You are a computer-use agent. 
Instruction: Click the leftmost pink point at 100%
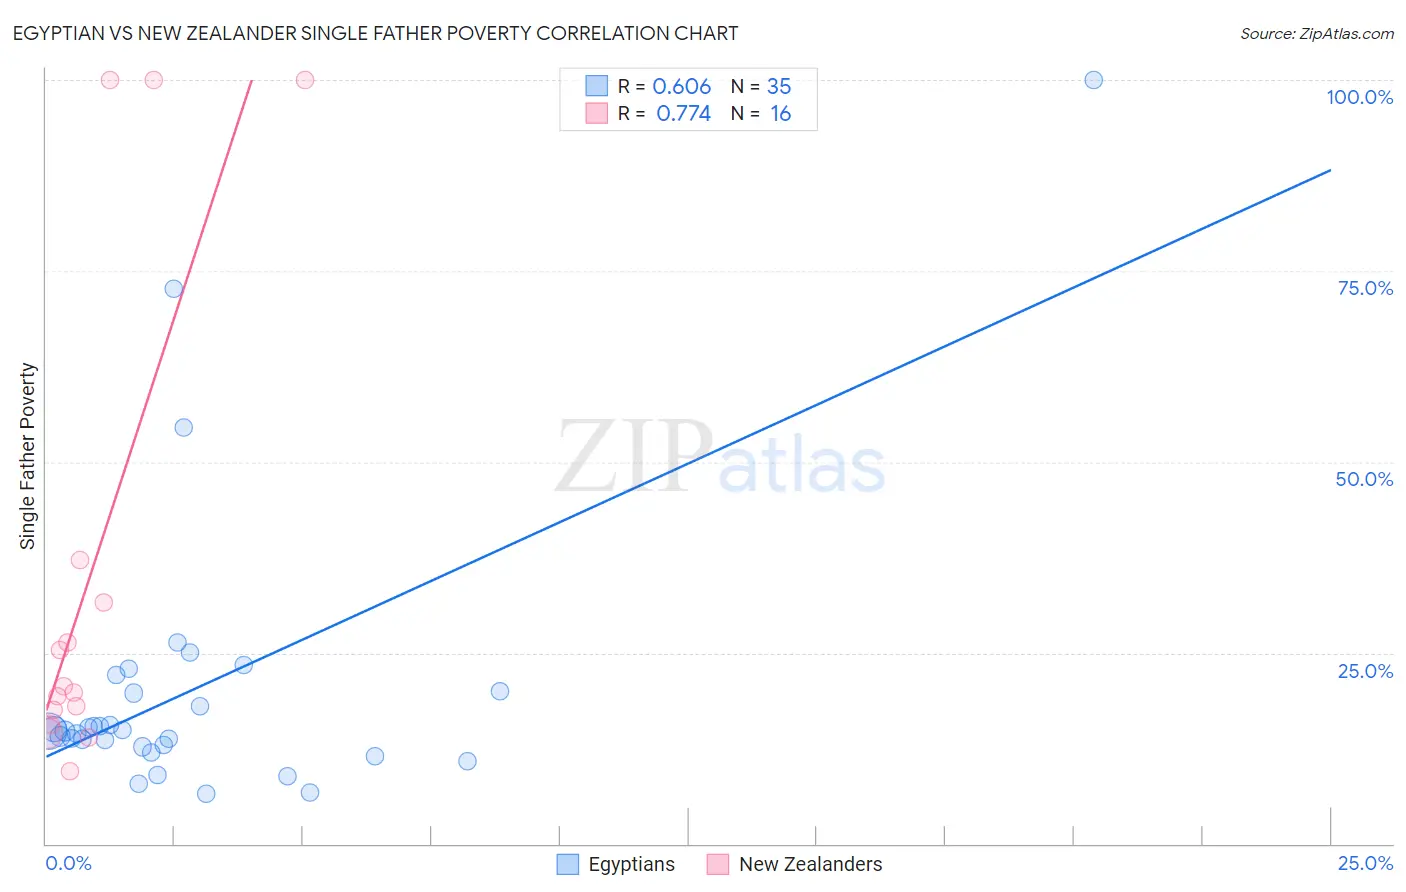coord(110,80)
